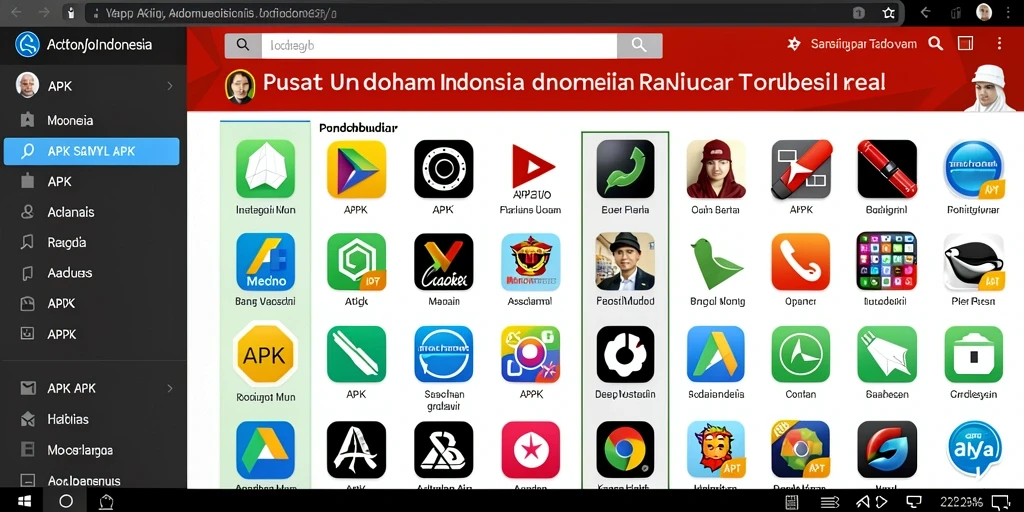Click the Windows Start button
The width and height of the screenshot is (1024, 512).
pos(25,501)
